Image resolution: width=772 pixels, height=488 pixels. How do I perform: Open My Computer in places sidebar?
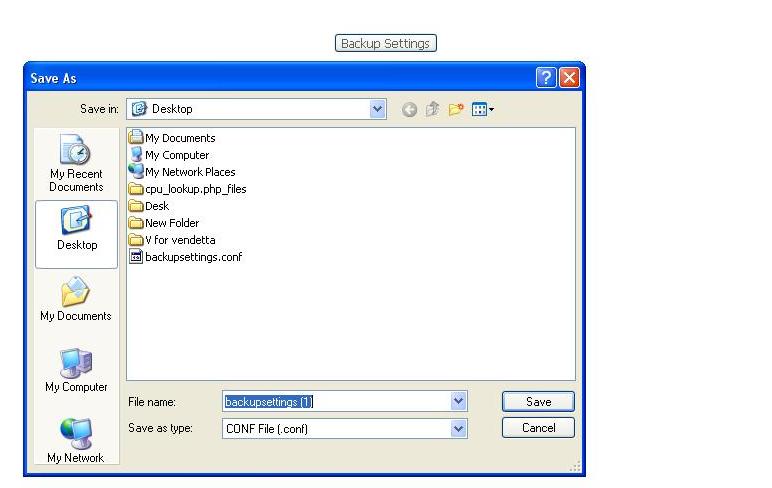(76, 370)
